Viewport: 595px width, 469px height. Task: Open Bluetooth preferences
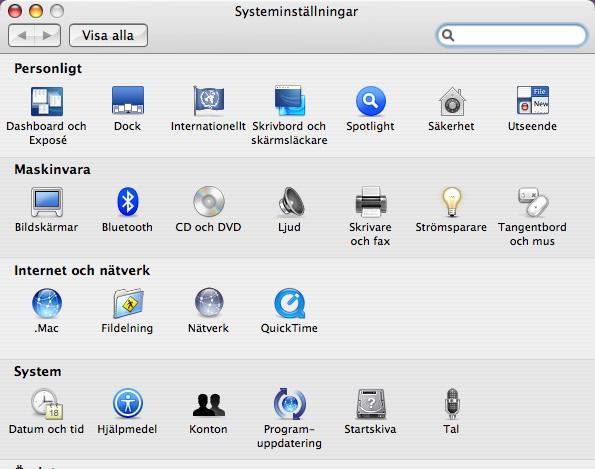click(128, 201)
